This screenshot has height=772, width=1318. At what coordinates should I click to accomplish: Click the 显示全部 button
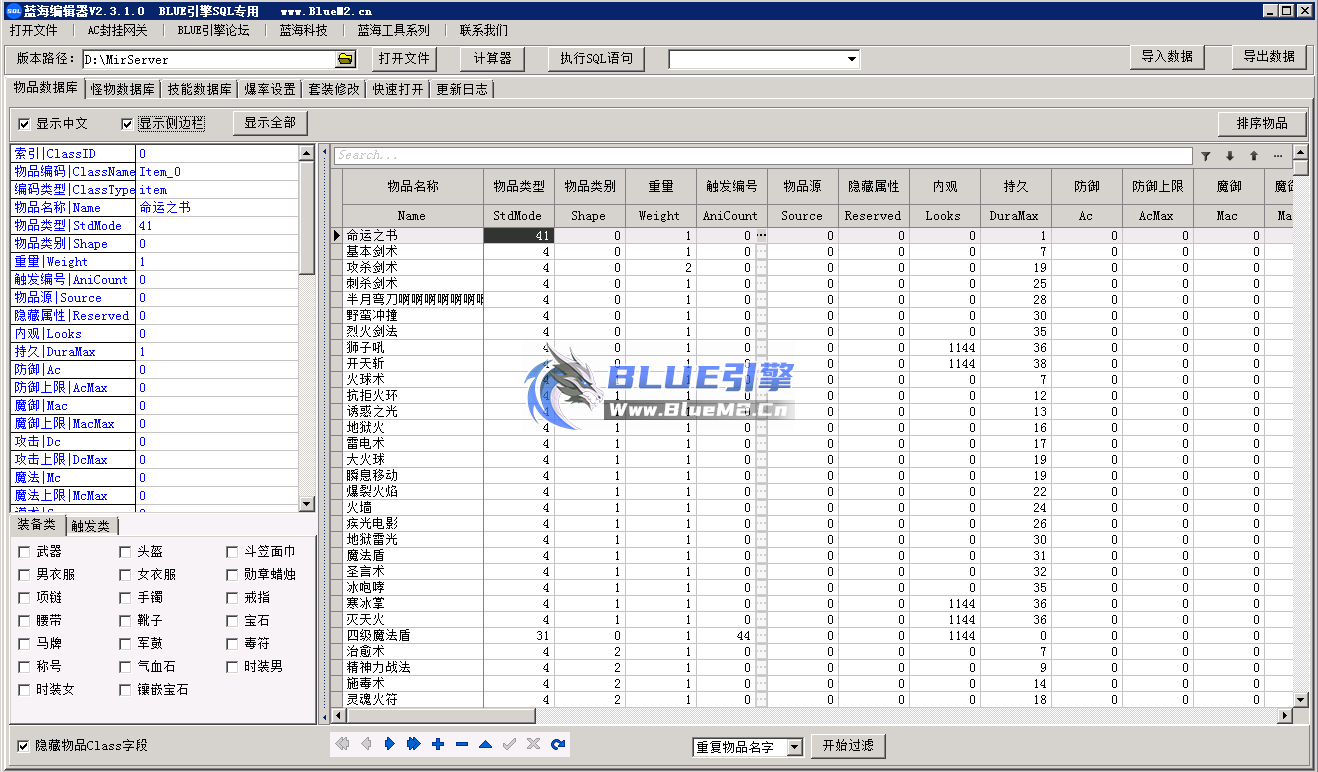270,123
